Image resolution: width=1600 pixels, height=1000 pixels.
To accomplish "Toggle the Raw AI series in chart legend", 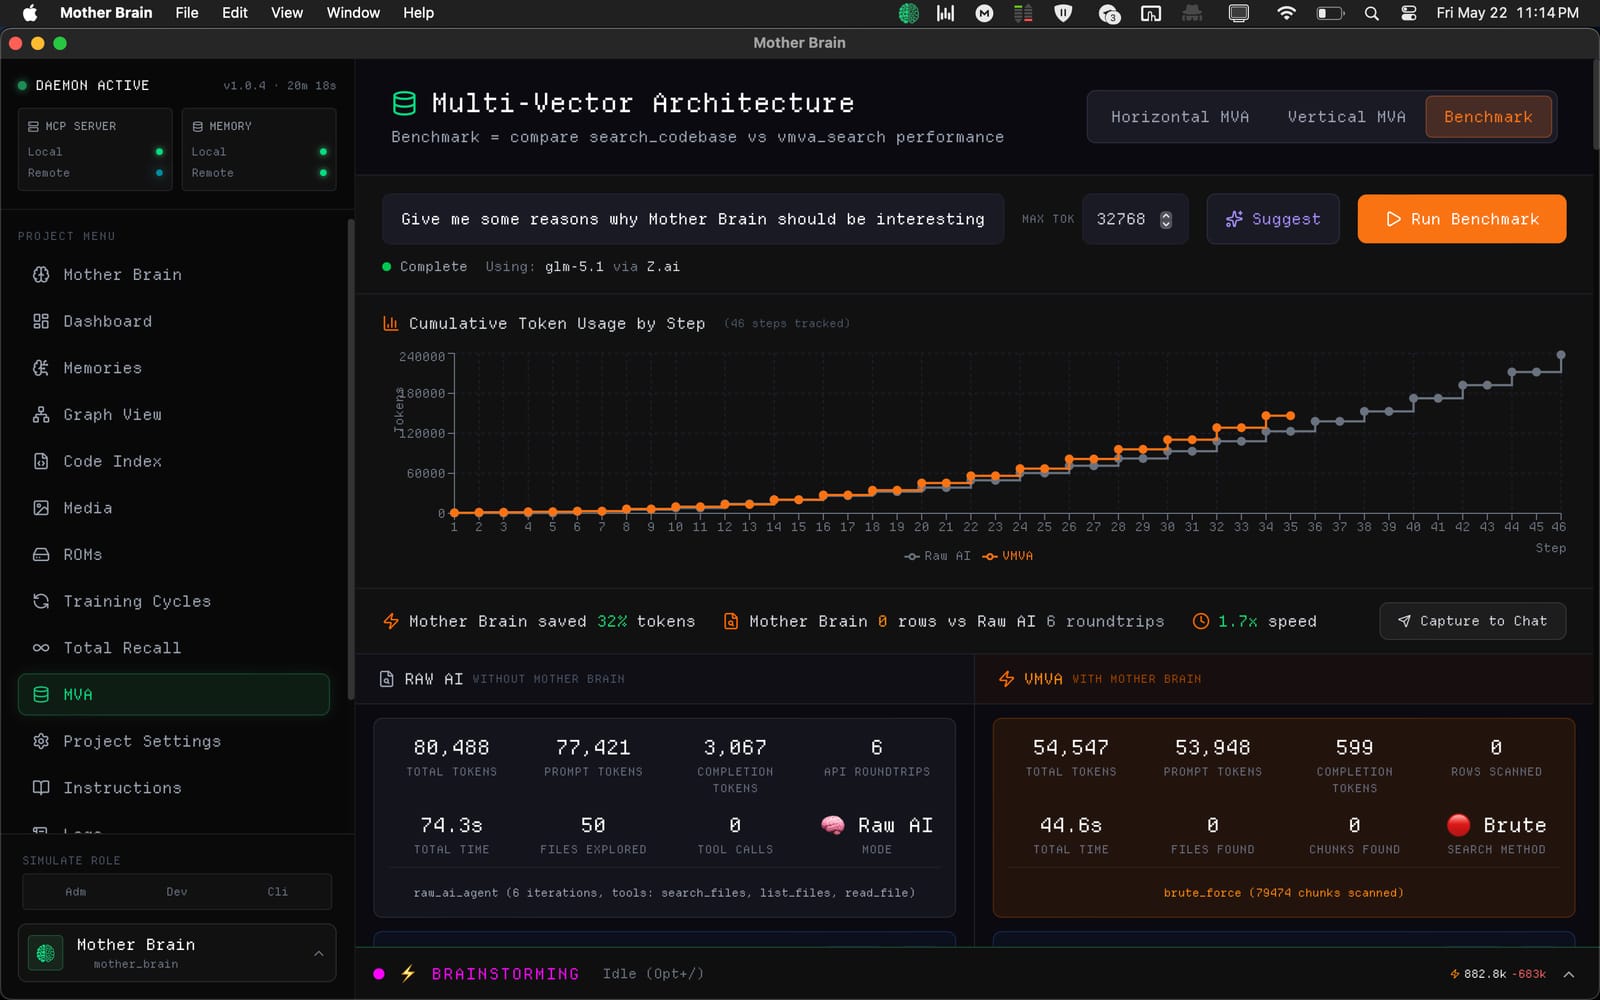I will coord(937,556).
